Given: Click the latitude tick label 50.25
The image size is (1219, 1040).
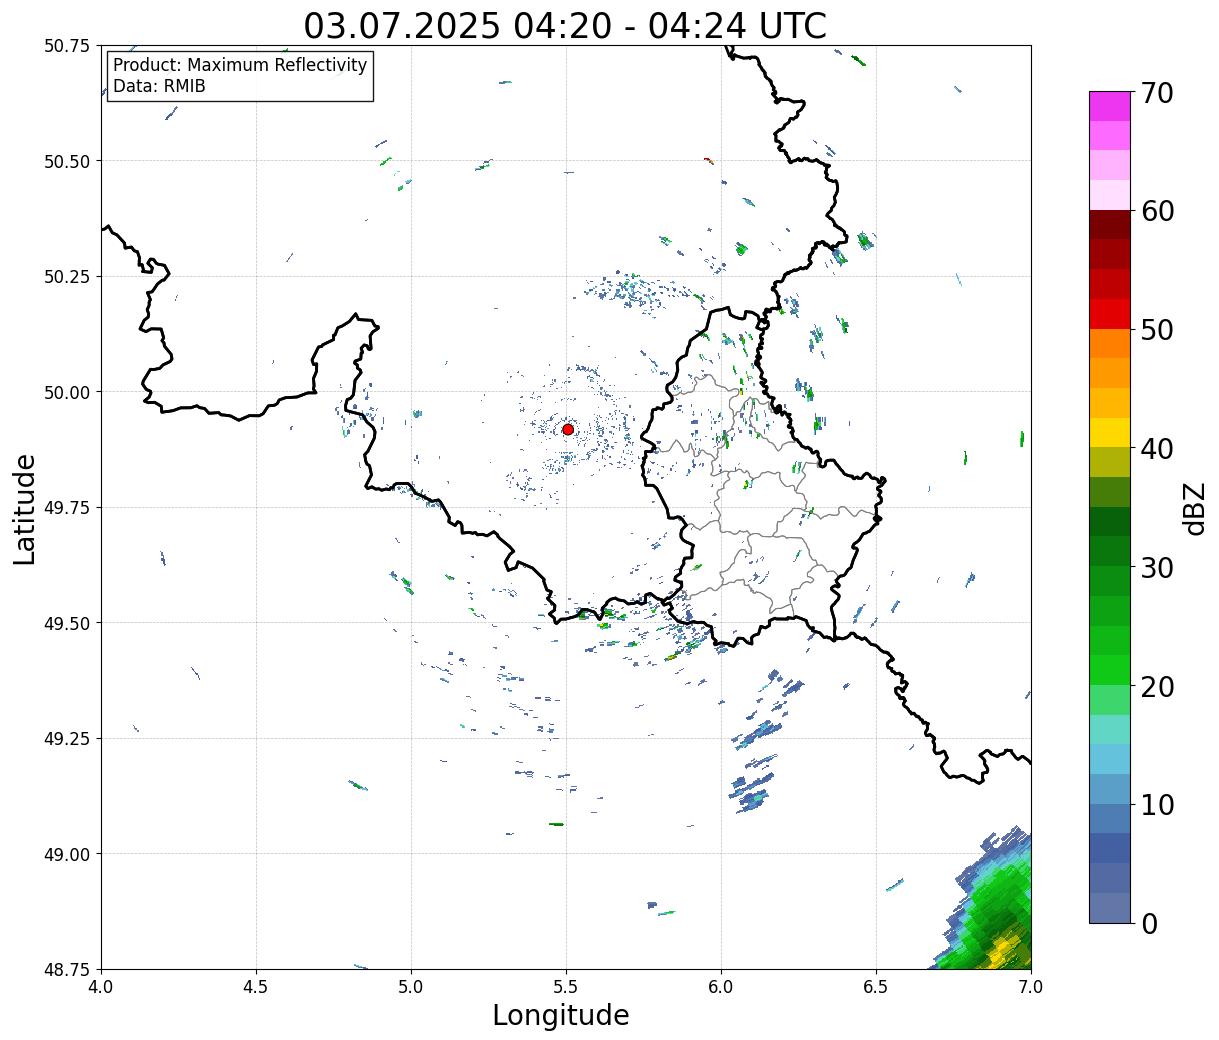Looking at the screenshot, I should point(66,277).
